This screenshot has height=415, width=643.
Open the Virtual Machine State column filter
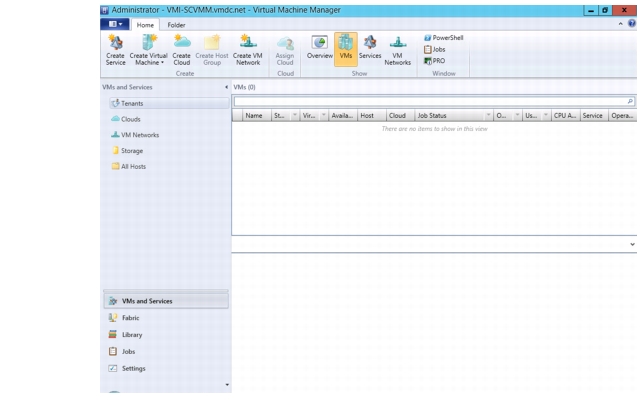pyautogui.click(x=324, y=116)
